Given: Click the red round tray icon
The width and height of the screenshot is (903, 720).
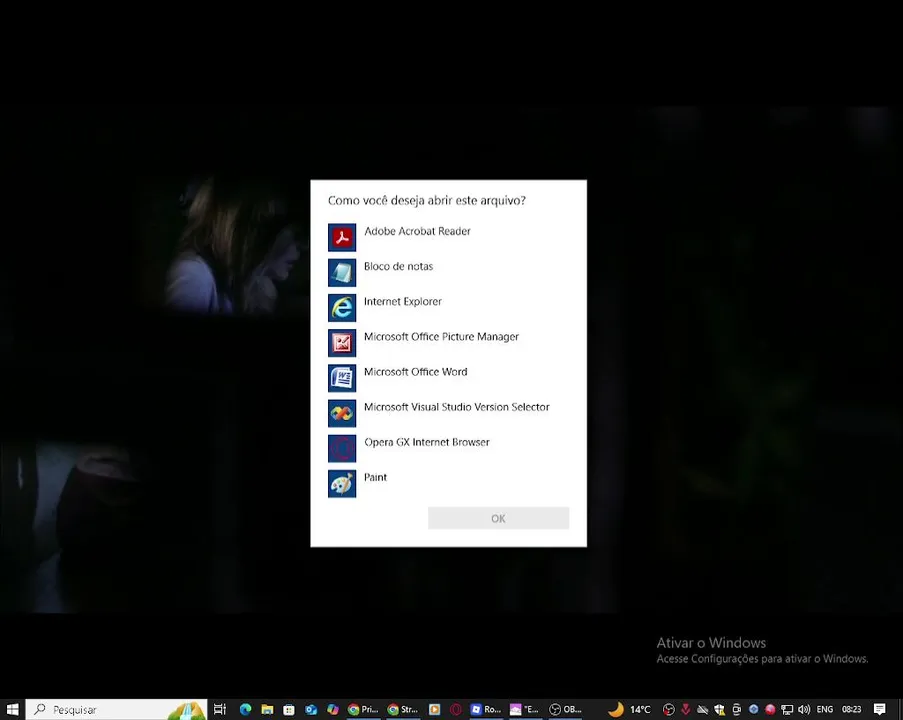Looking at the screenshot, I should [770, 709].
